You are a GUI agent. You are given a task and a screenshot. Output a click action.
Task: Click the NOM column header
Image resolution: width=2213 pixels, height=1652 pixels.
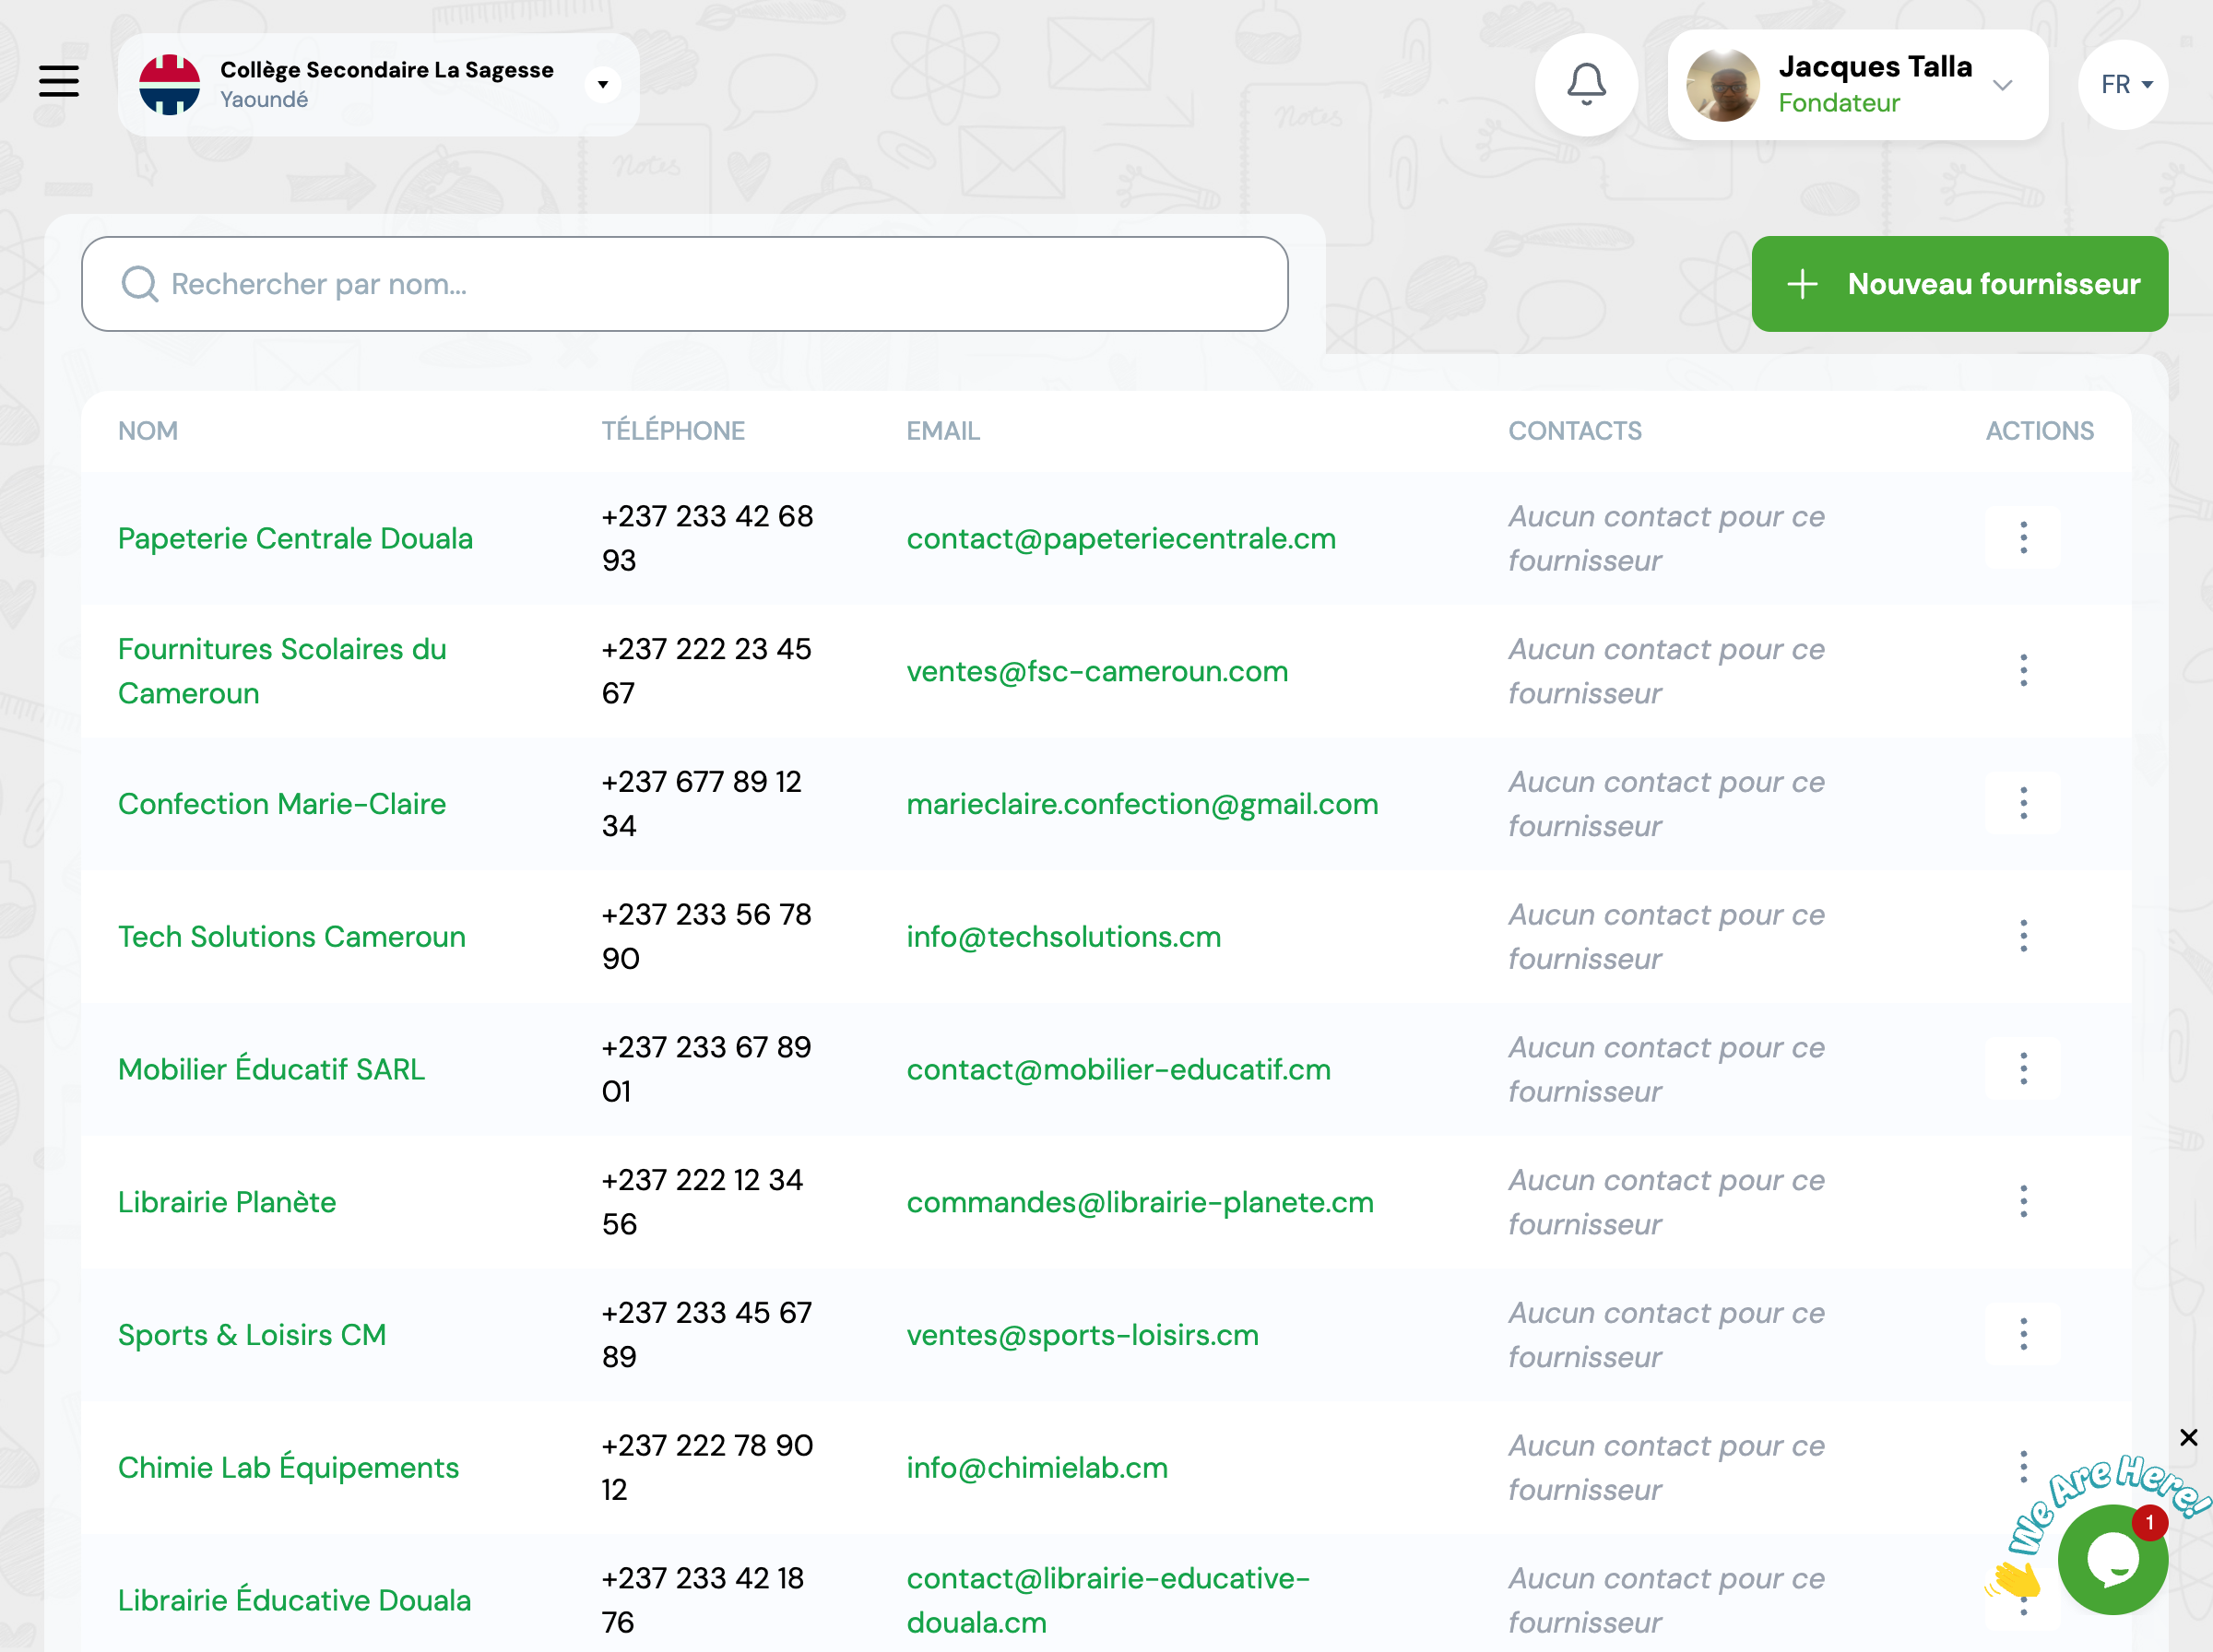coord(148,431)
